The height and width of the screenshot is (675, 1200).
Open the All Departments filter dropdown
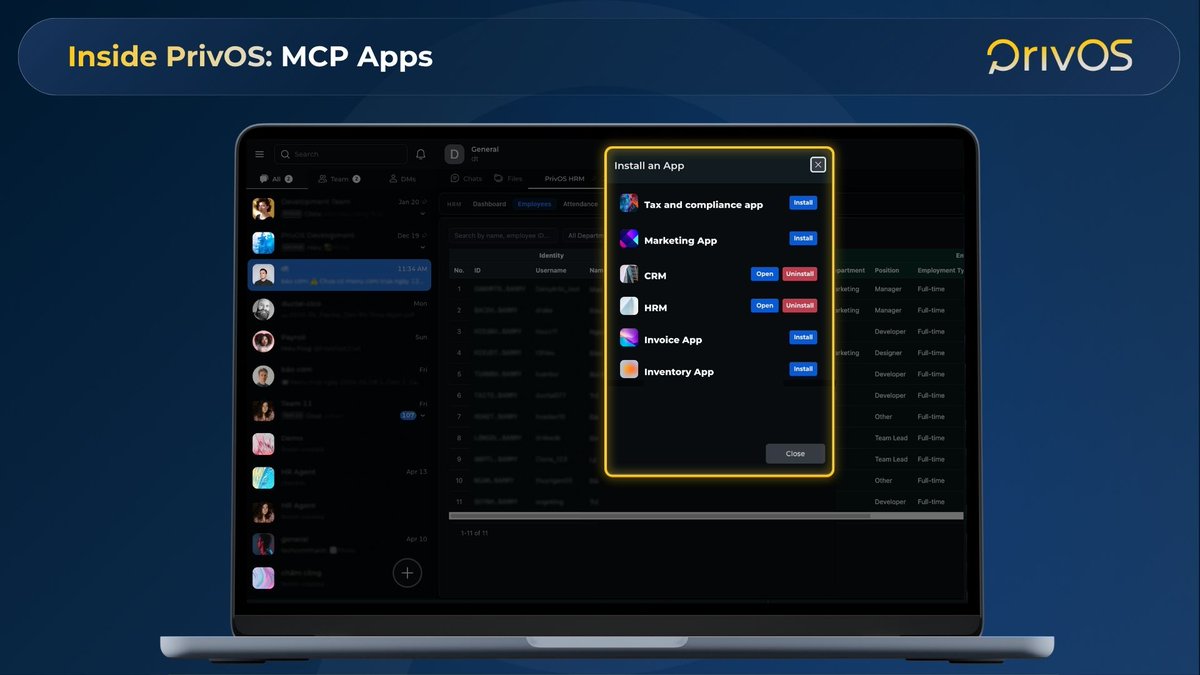coord(585,236)
